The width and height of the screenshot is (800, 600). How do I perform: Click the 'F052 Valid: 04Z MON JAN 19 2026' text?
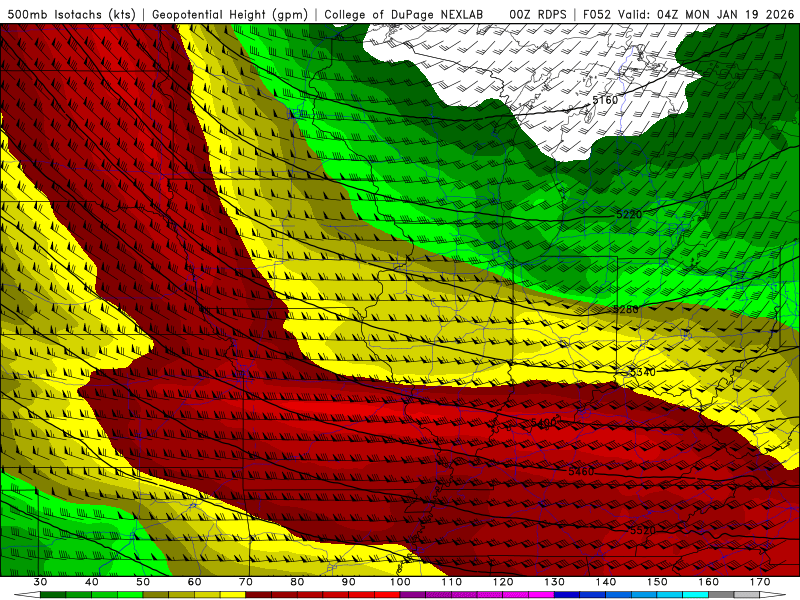(688, 14)
